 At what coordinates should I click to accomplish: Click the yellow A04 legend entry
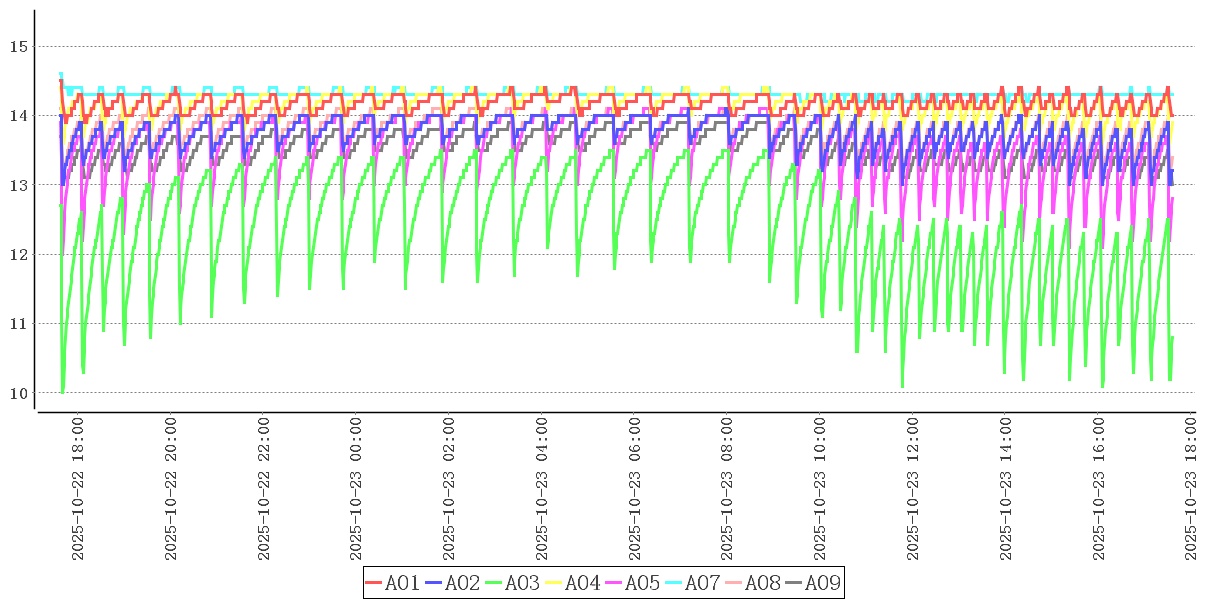click(x=582, y=583)
